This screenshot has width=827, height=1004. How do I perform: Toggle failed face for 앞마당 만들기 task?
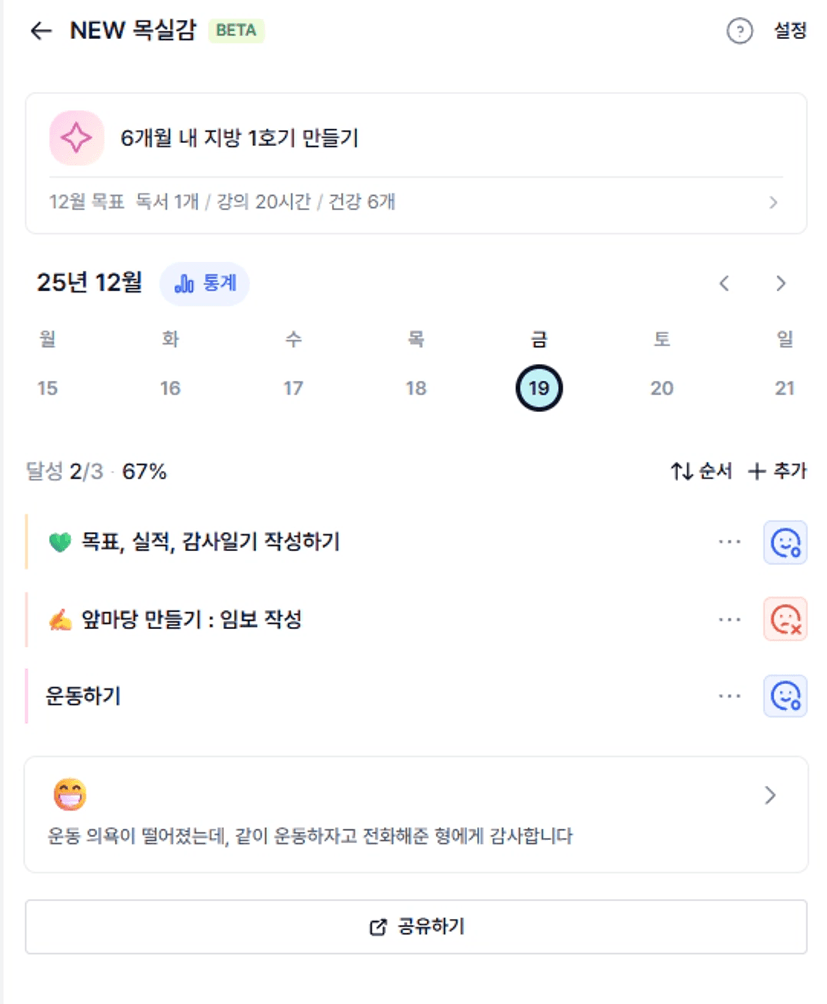785,620
